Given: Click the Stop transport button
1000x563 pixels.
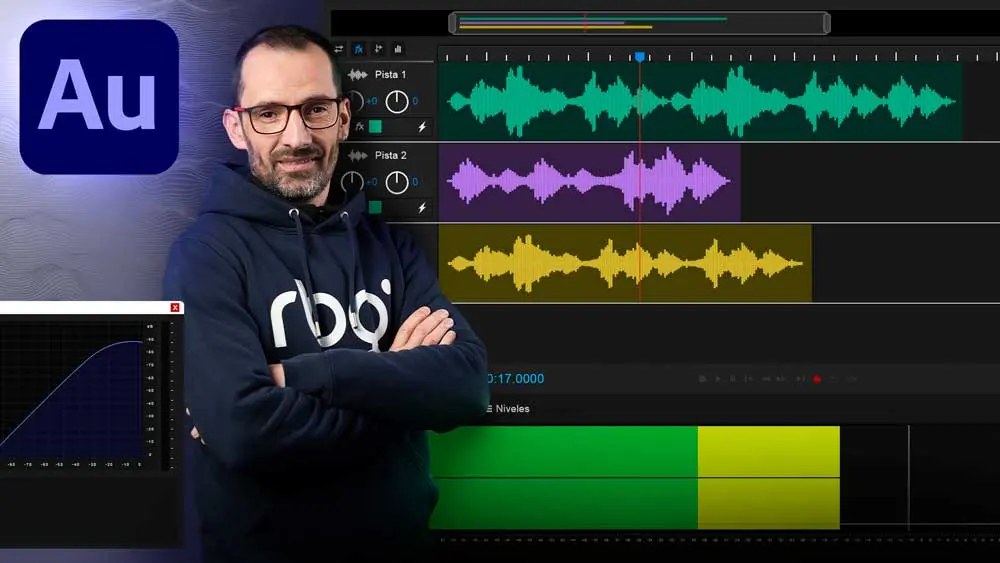Looking at the screenshot, I should pos(702,379).
